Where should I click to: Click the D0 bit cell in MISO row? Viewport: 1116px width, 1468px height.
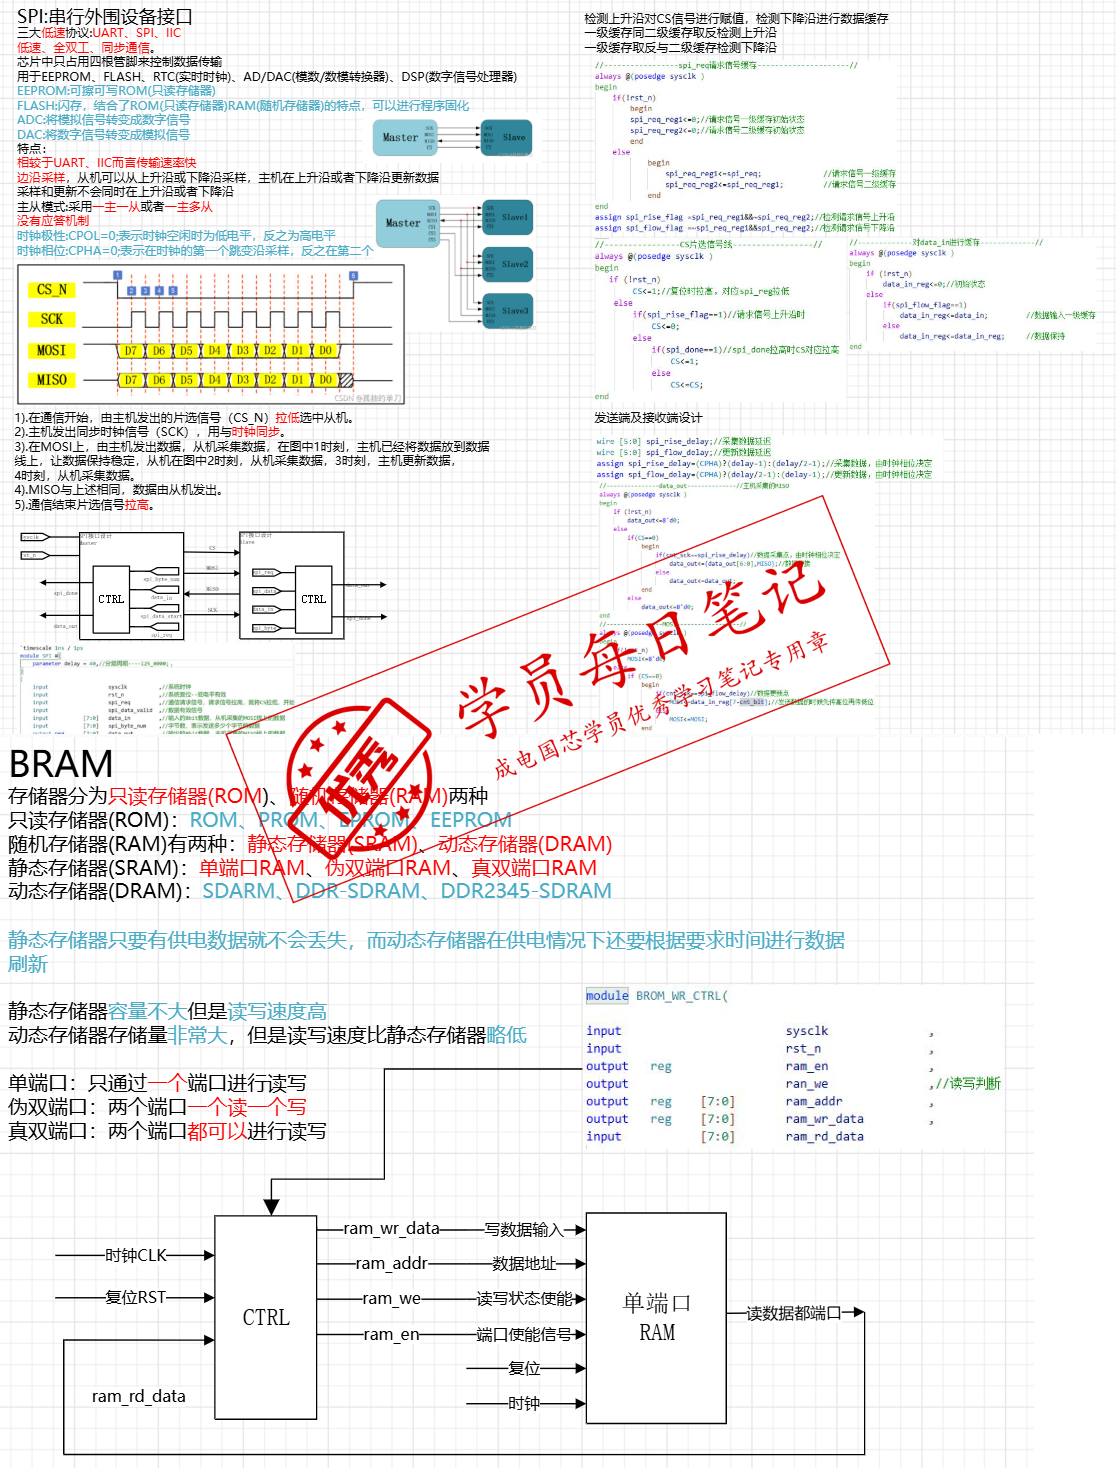[325, 380]
